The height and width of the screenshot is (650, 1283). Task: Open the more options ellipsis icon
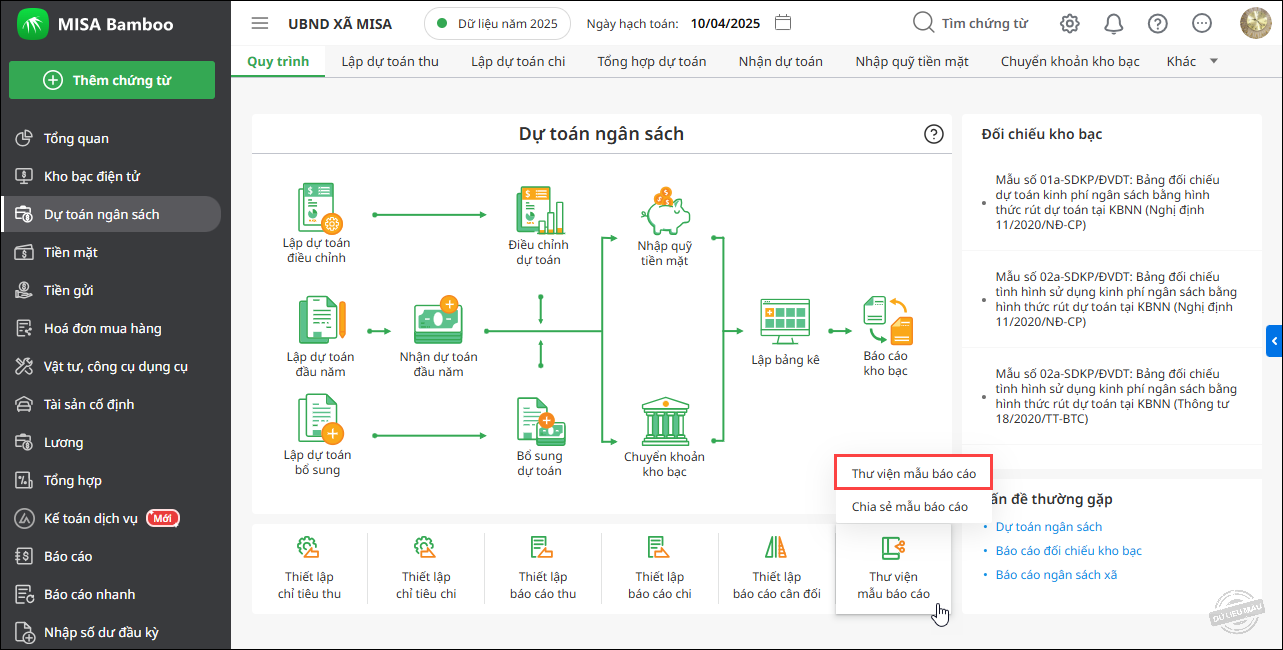(x=1202, y=23)
